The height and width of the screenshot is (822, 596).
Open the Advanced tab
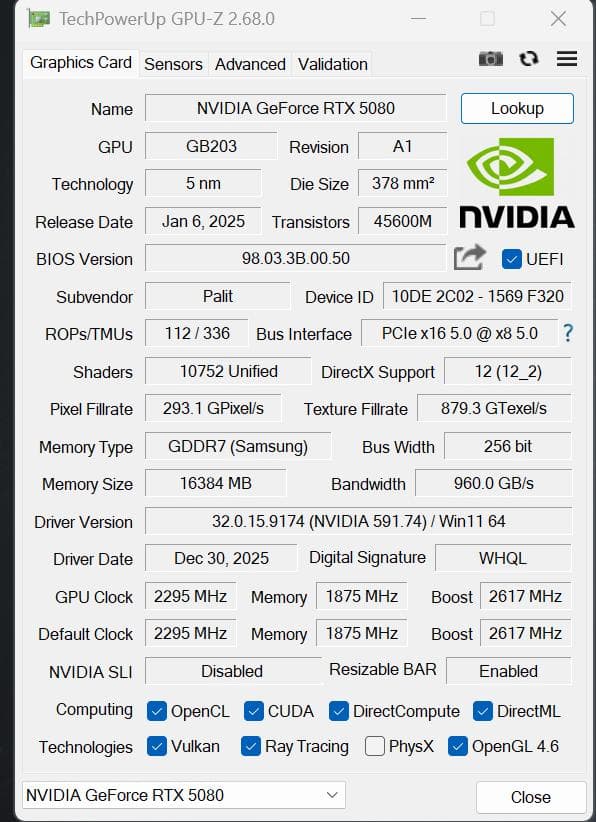point(249,64)
